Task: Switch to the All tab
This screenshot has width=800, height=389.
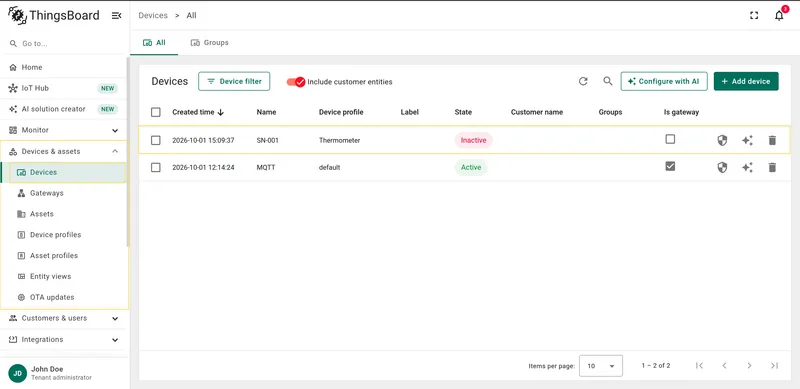Action: (154, 43)
